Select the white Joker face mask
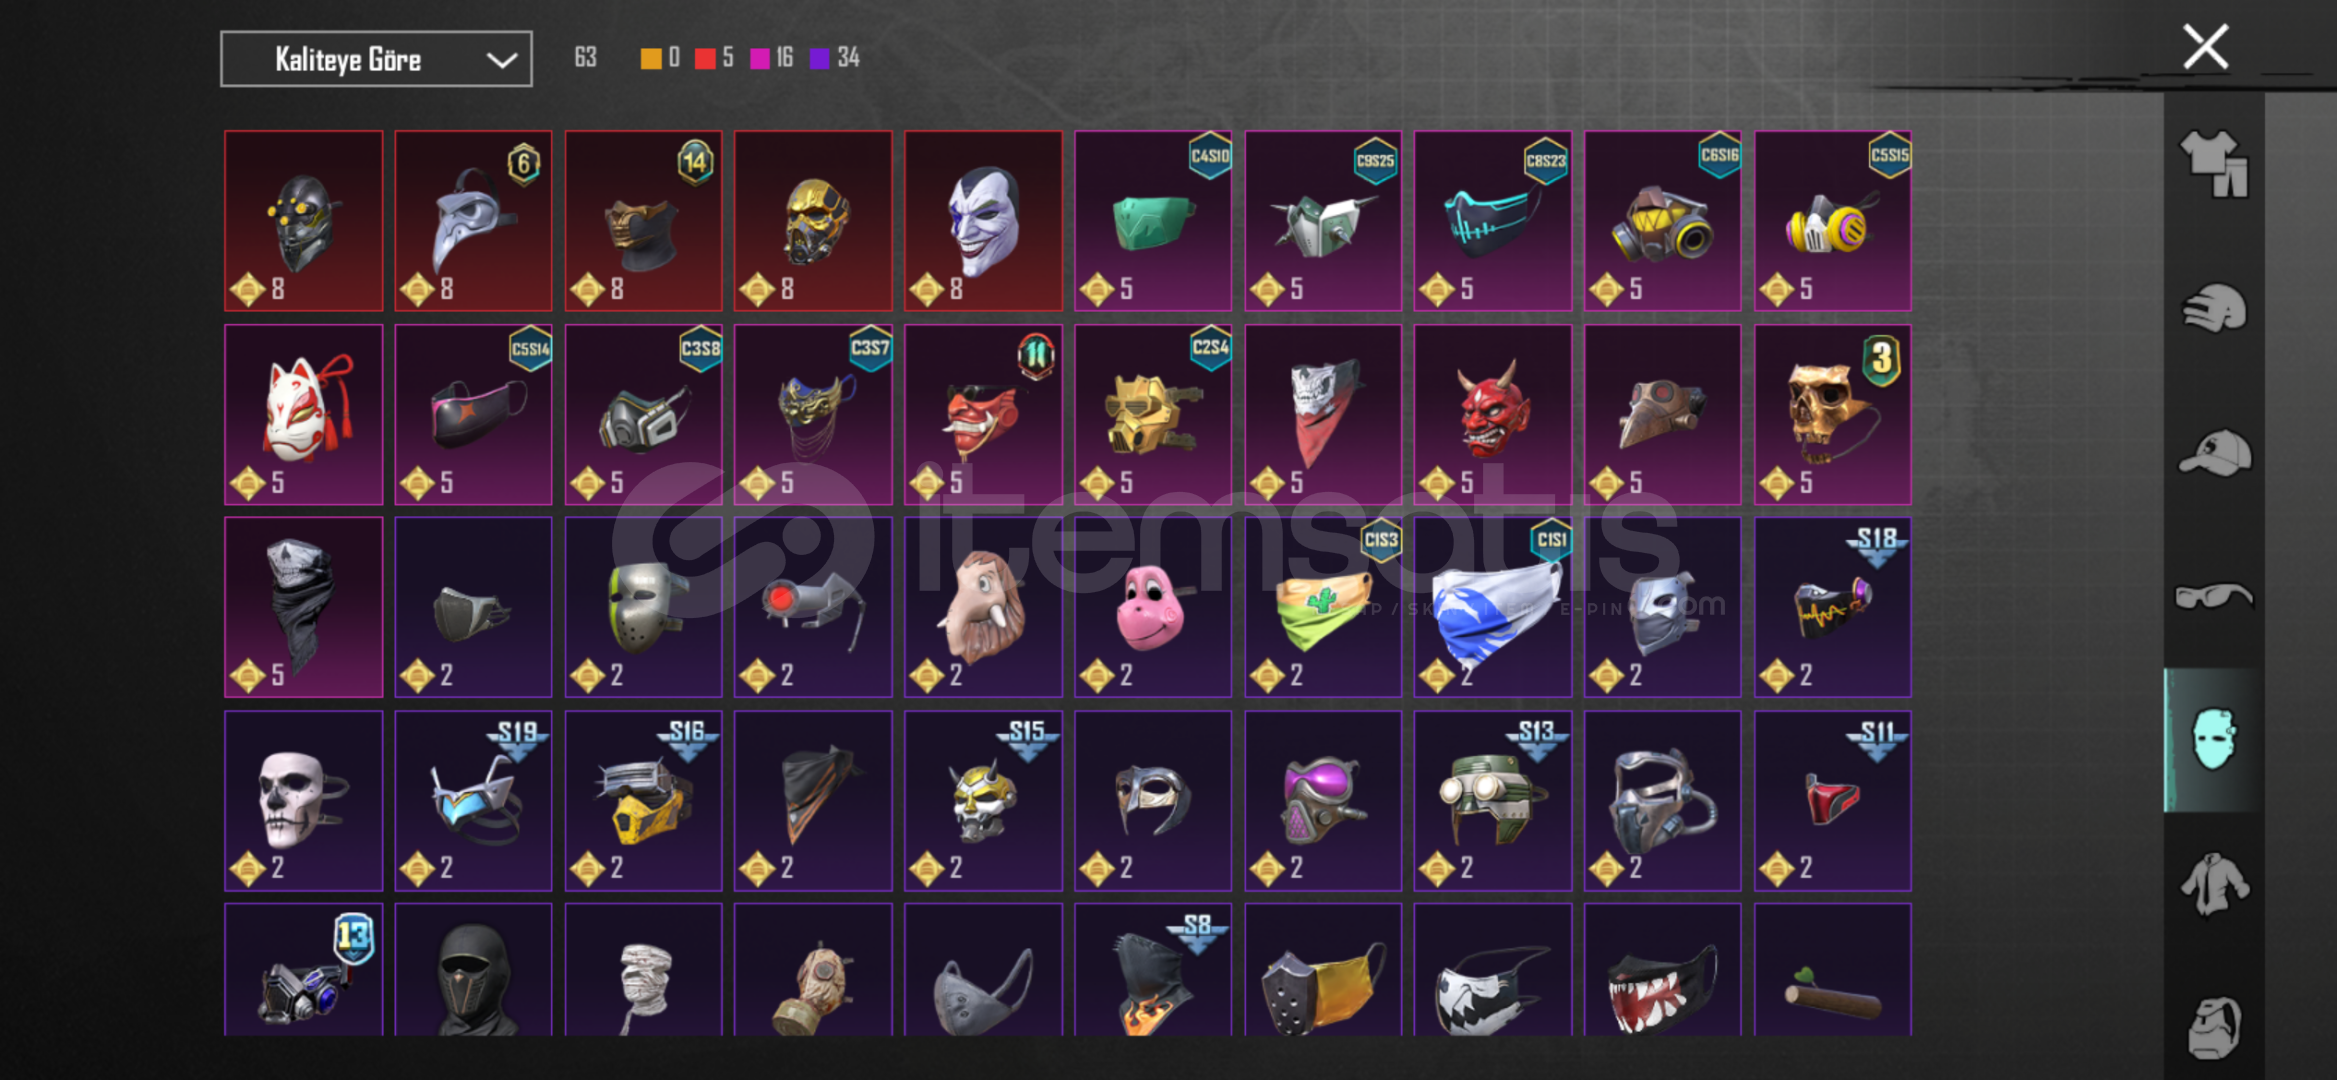This screenshot has width=2337, height=1080. tap(983, 221)
